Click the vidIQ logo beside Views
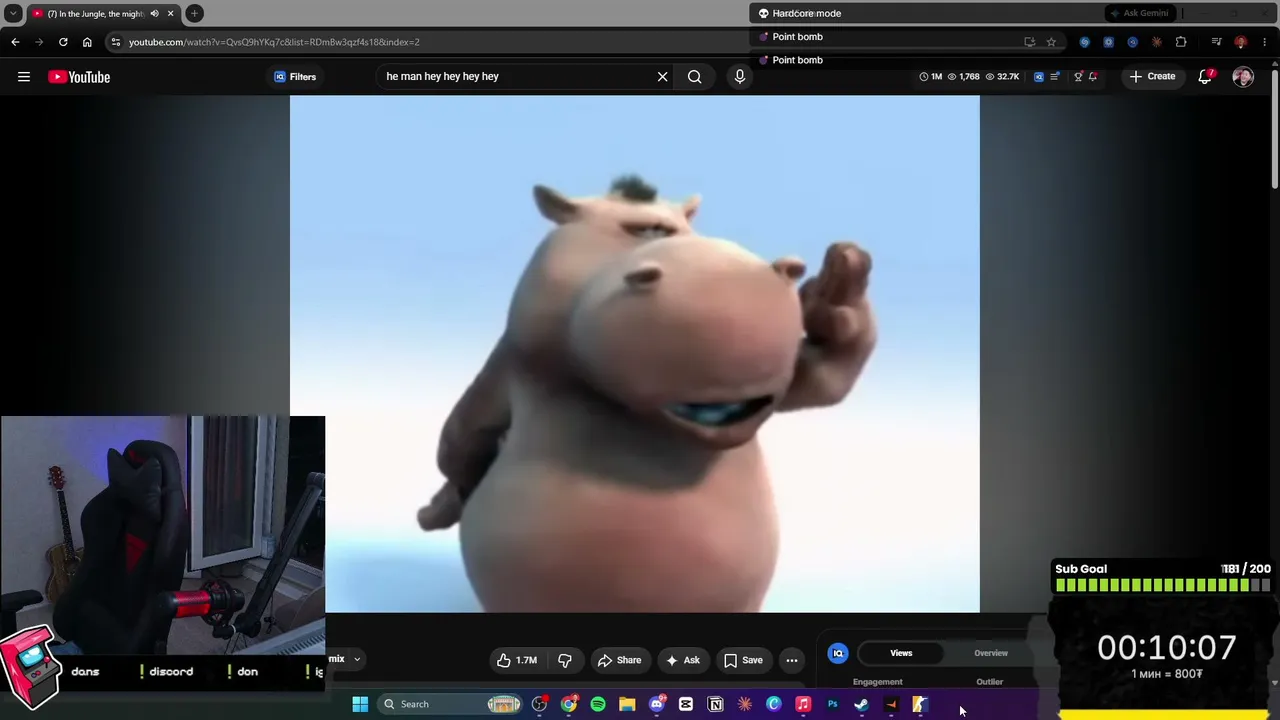 click(x=838, y=653)
